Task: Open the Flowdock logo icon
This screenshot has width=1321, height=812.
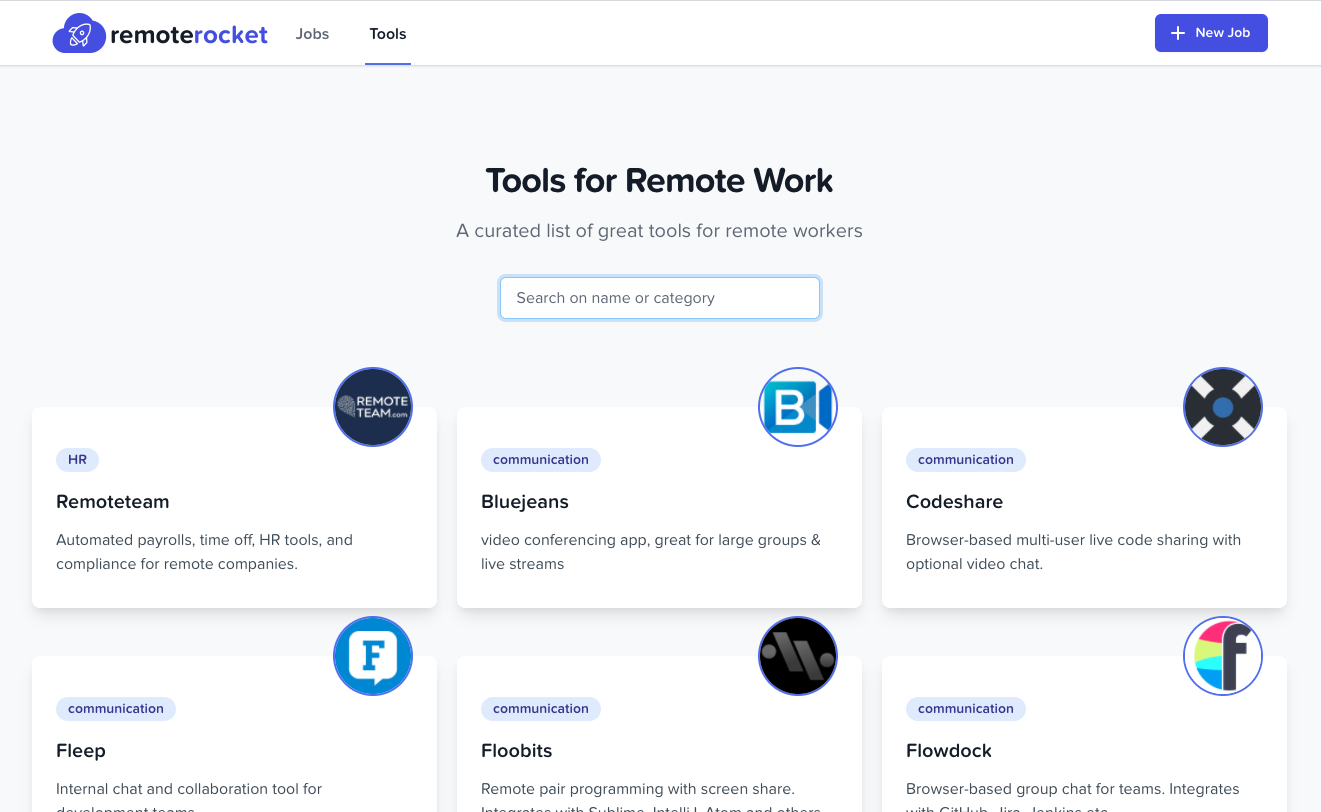Action: (1223, 656)
